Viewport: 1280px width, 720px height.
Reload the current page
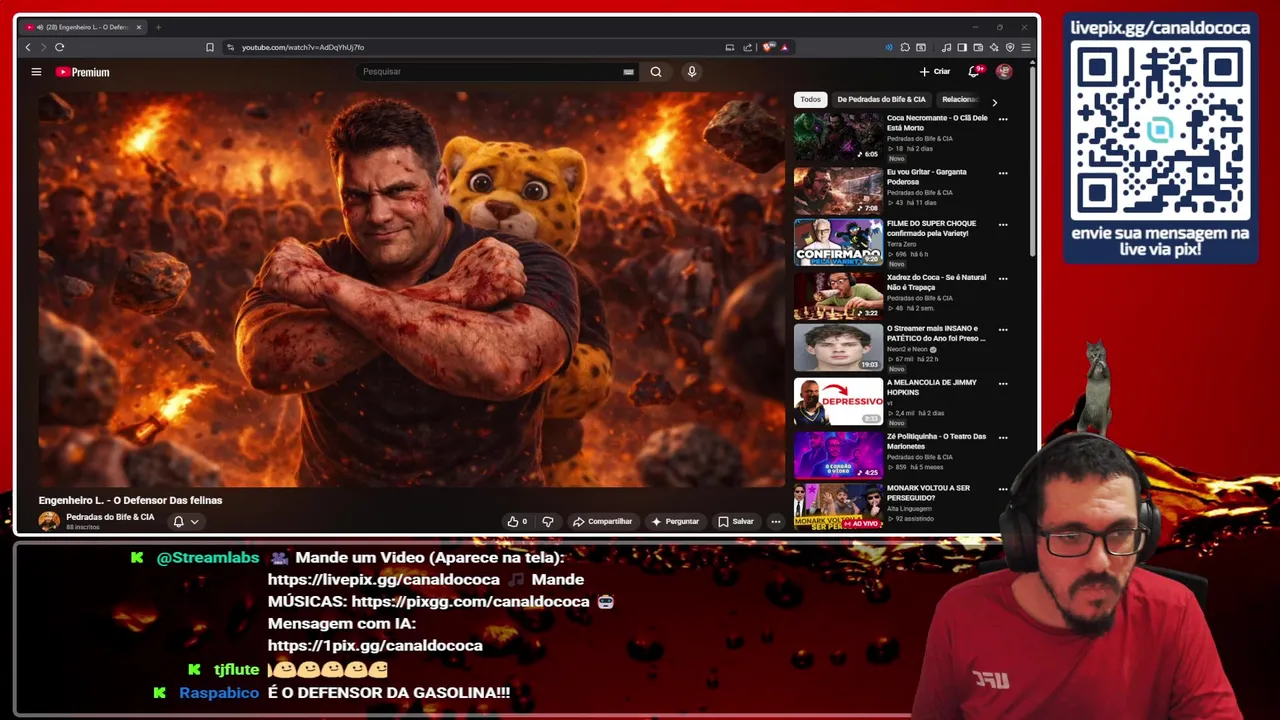coord(60,47)
